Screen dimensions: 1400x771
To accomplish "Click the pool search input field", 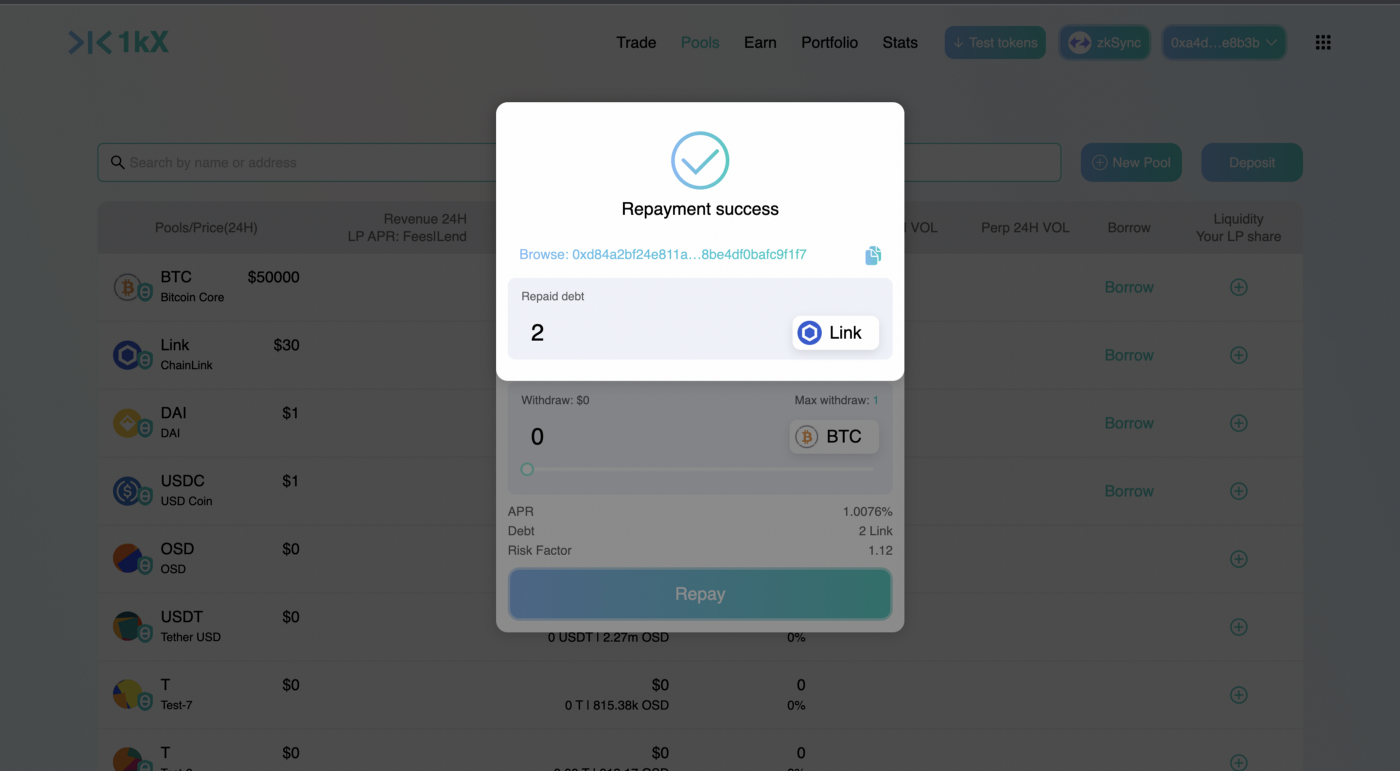I will (x=300, y=162).
